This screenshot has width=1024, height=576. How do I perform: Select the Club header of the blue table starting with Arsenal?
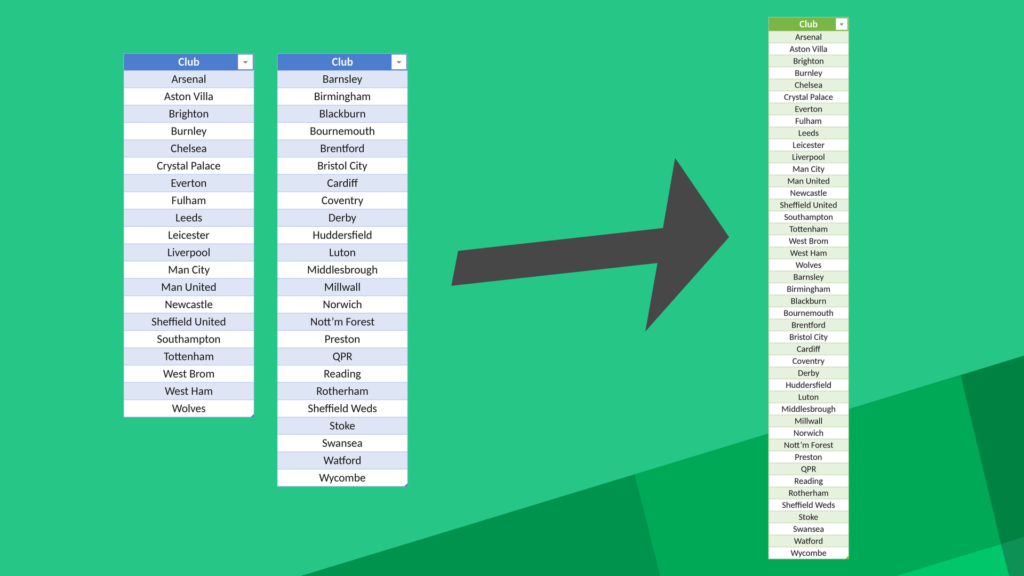[189, 62]
